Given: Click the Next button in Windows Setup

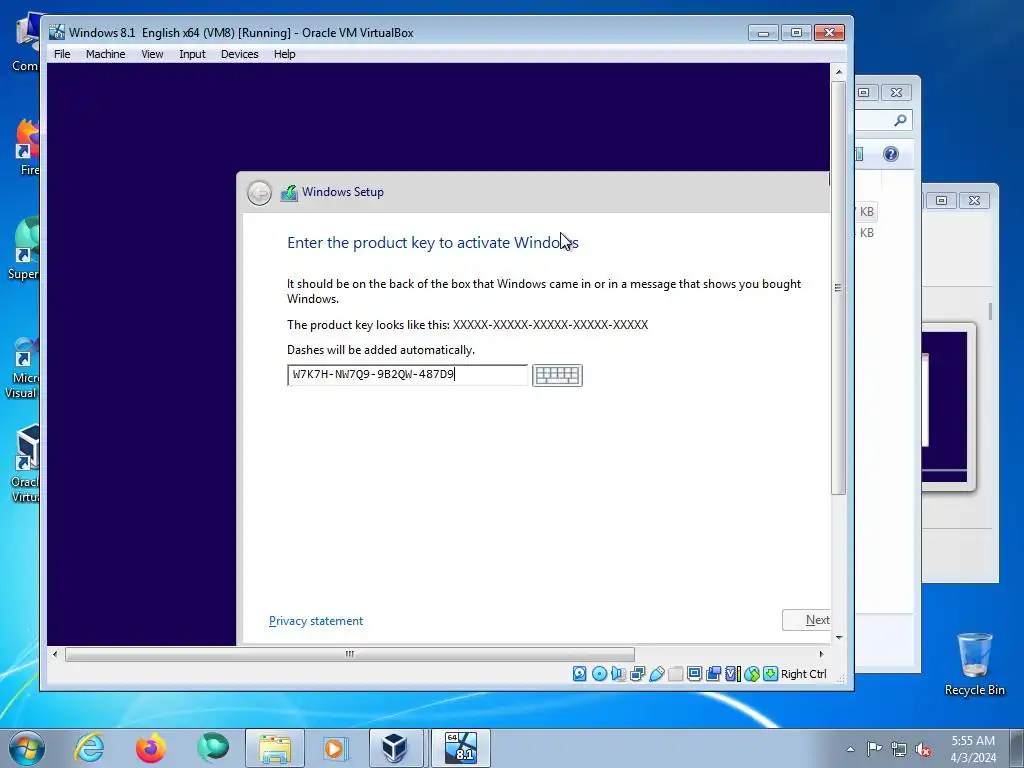Looking at the screenshot, I should click(806, 620).
